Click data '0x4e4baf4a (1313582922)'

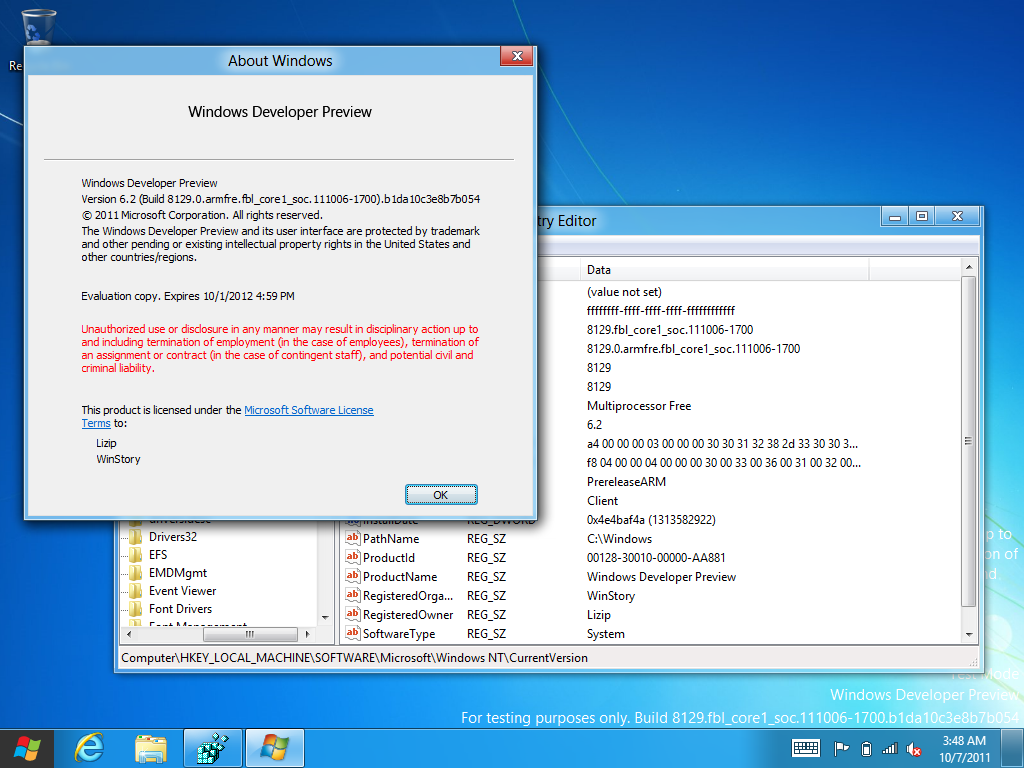click(x=651, y=520)
